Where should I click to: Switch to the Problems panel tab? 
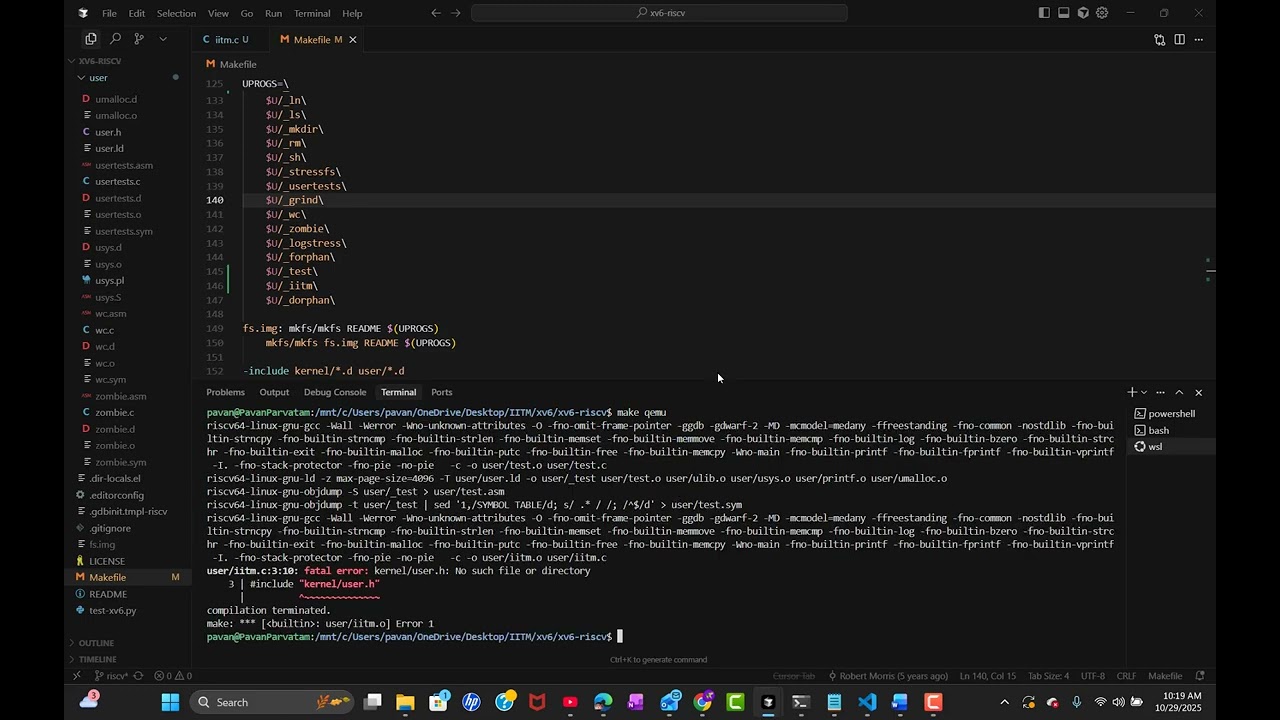(225, 392)
